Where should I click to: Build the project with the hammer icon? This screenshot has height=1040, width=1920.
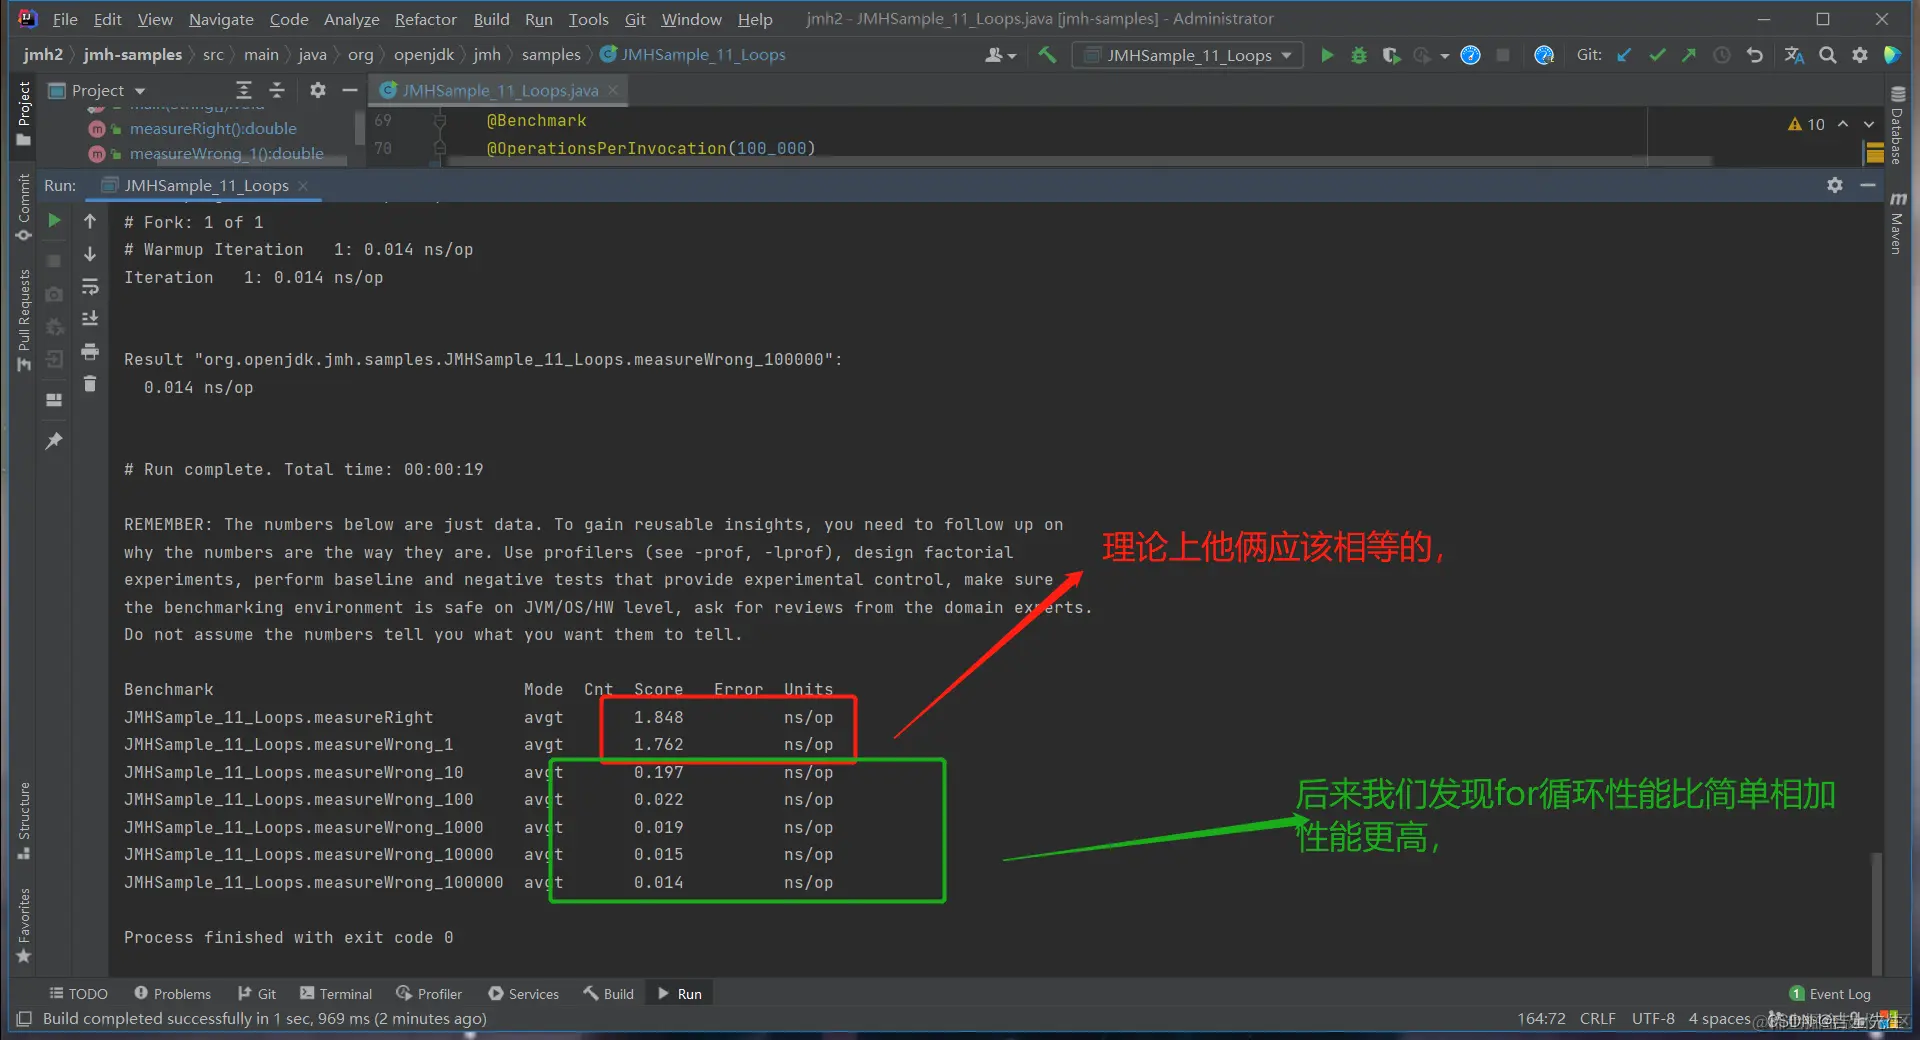[1046, 55]
